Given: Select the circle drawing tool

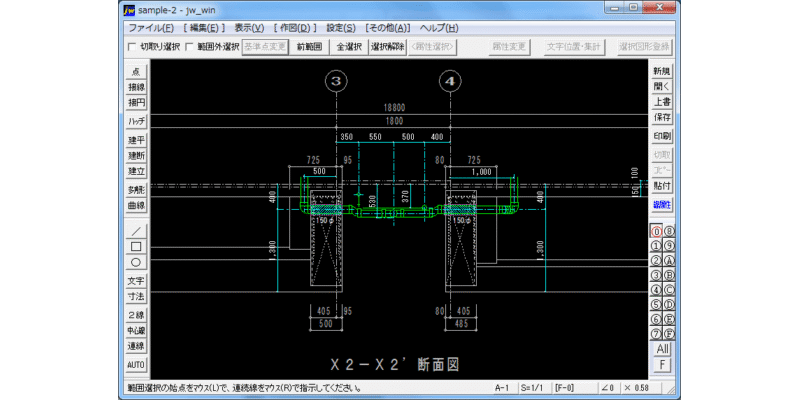Looking at the screenshot, I should tap(136, 263).
